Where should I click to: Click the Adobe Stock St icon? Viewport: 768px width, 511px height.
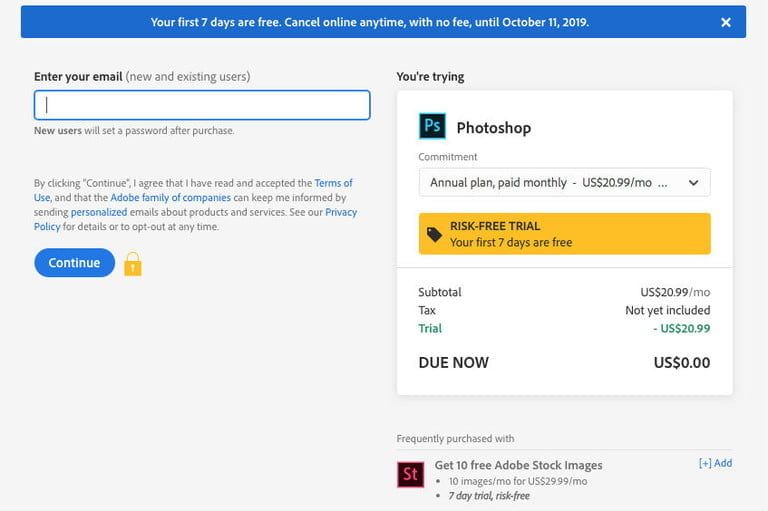pos(410,474)
